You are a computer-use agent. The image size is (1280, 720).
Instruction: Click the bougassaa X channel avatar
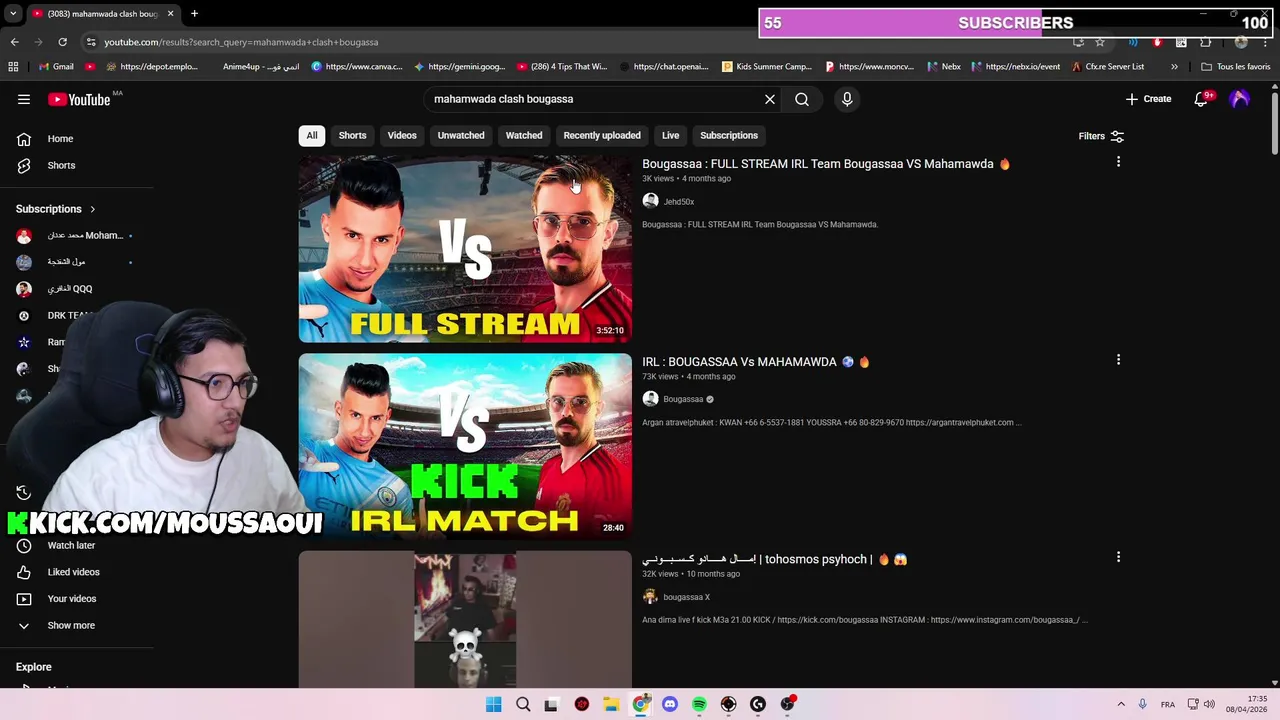click(x=650, y=597)
